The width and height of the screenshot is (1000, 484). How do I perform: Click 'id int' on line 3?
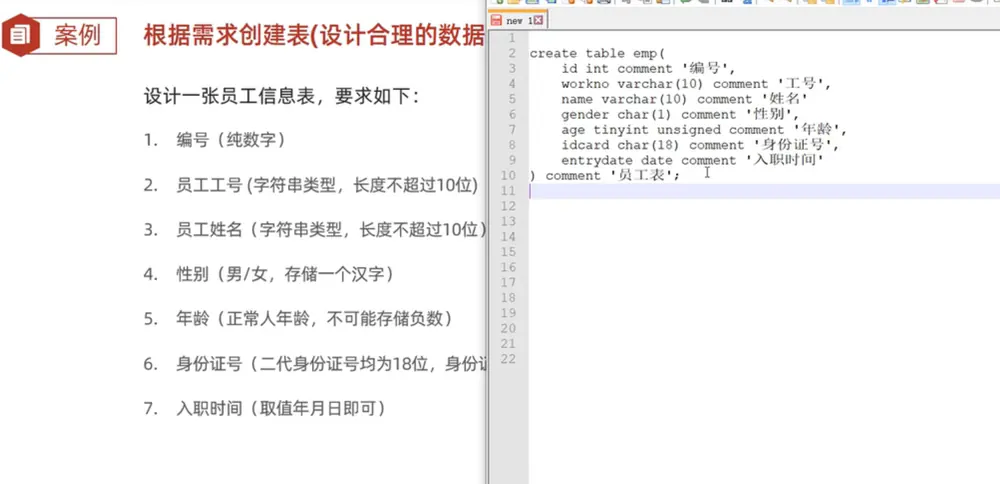click(585, 69)
